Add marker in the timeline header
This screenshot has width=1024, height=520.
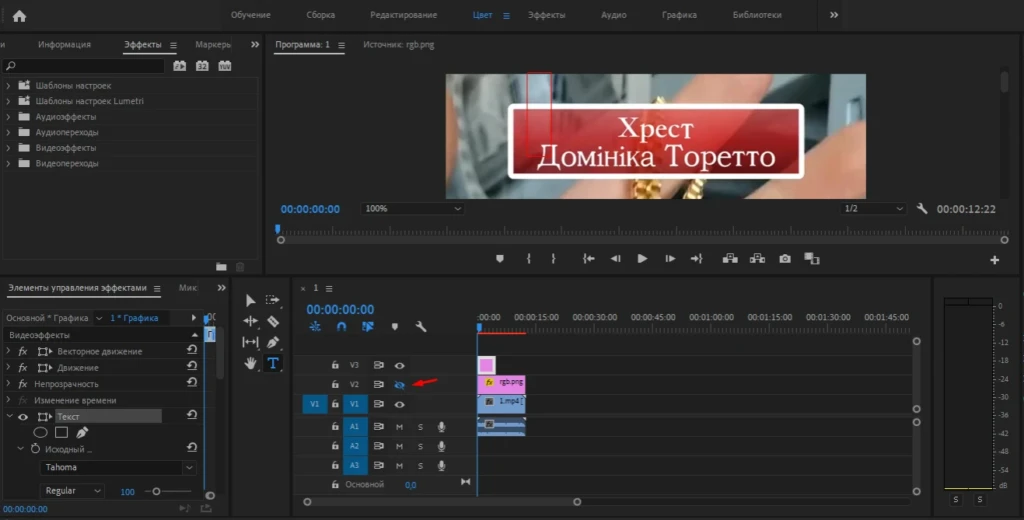[x=394, y=327]
